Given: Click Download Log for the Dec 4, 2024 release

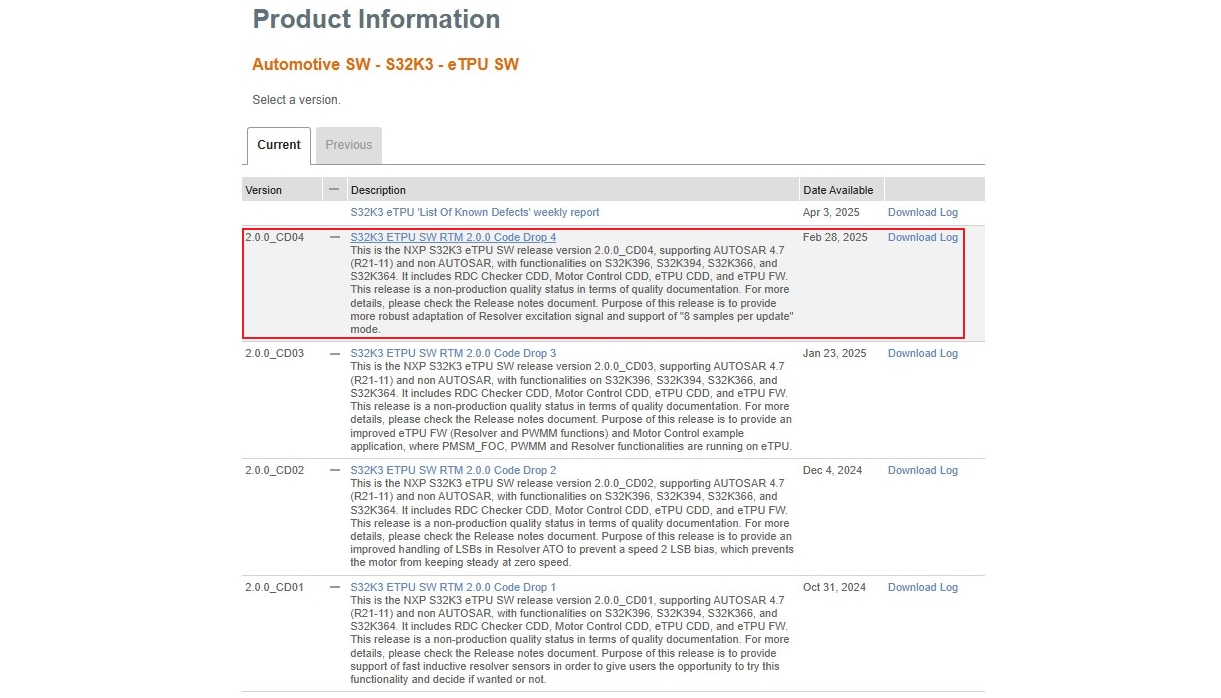Looking at the screenshot, I should [x=922, y=471].
